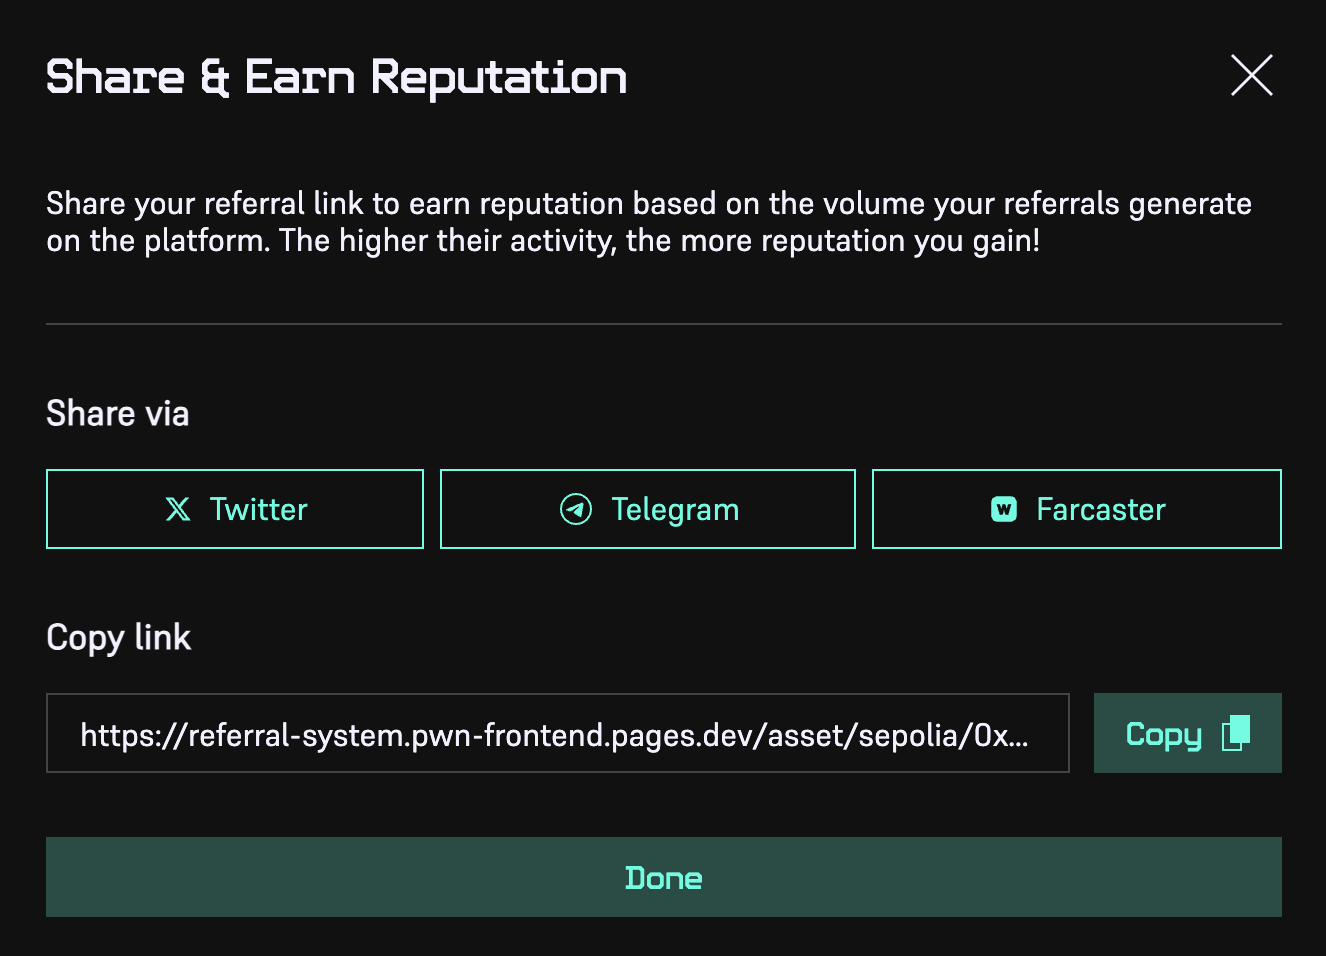Image resolution: width=1326 pixels, height=956 pixels.
Task: Click the clipboard icon in Copy button
Action: [x=1236, y=733]
